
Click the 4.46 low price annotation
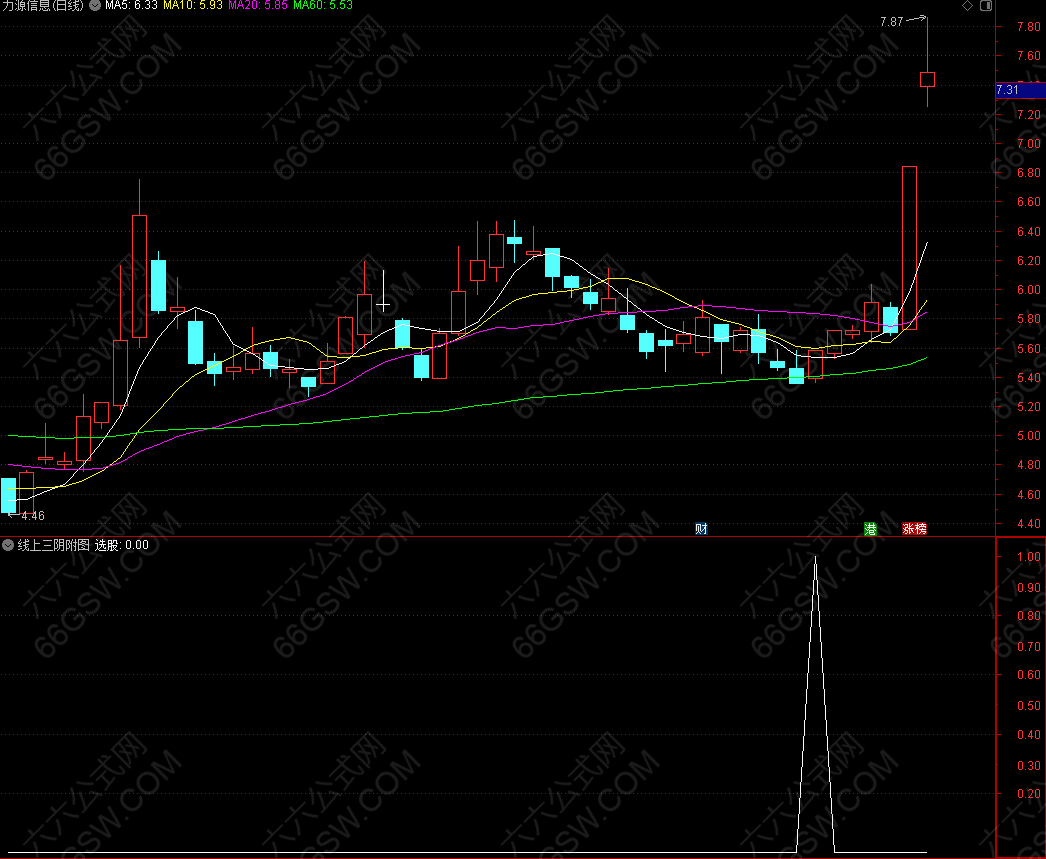(x=33, y=516)
